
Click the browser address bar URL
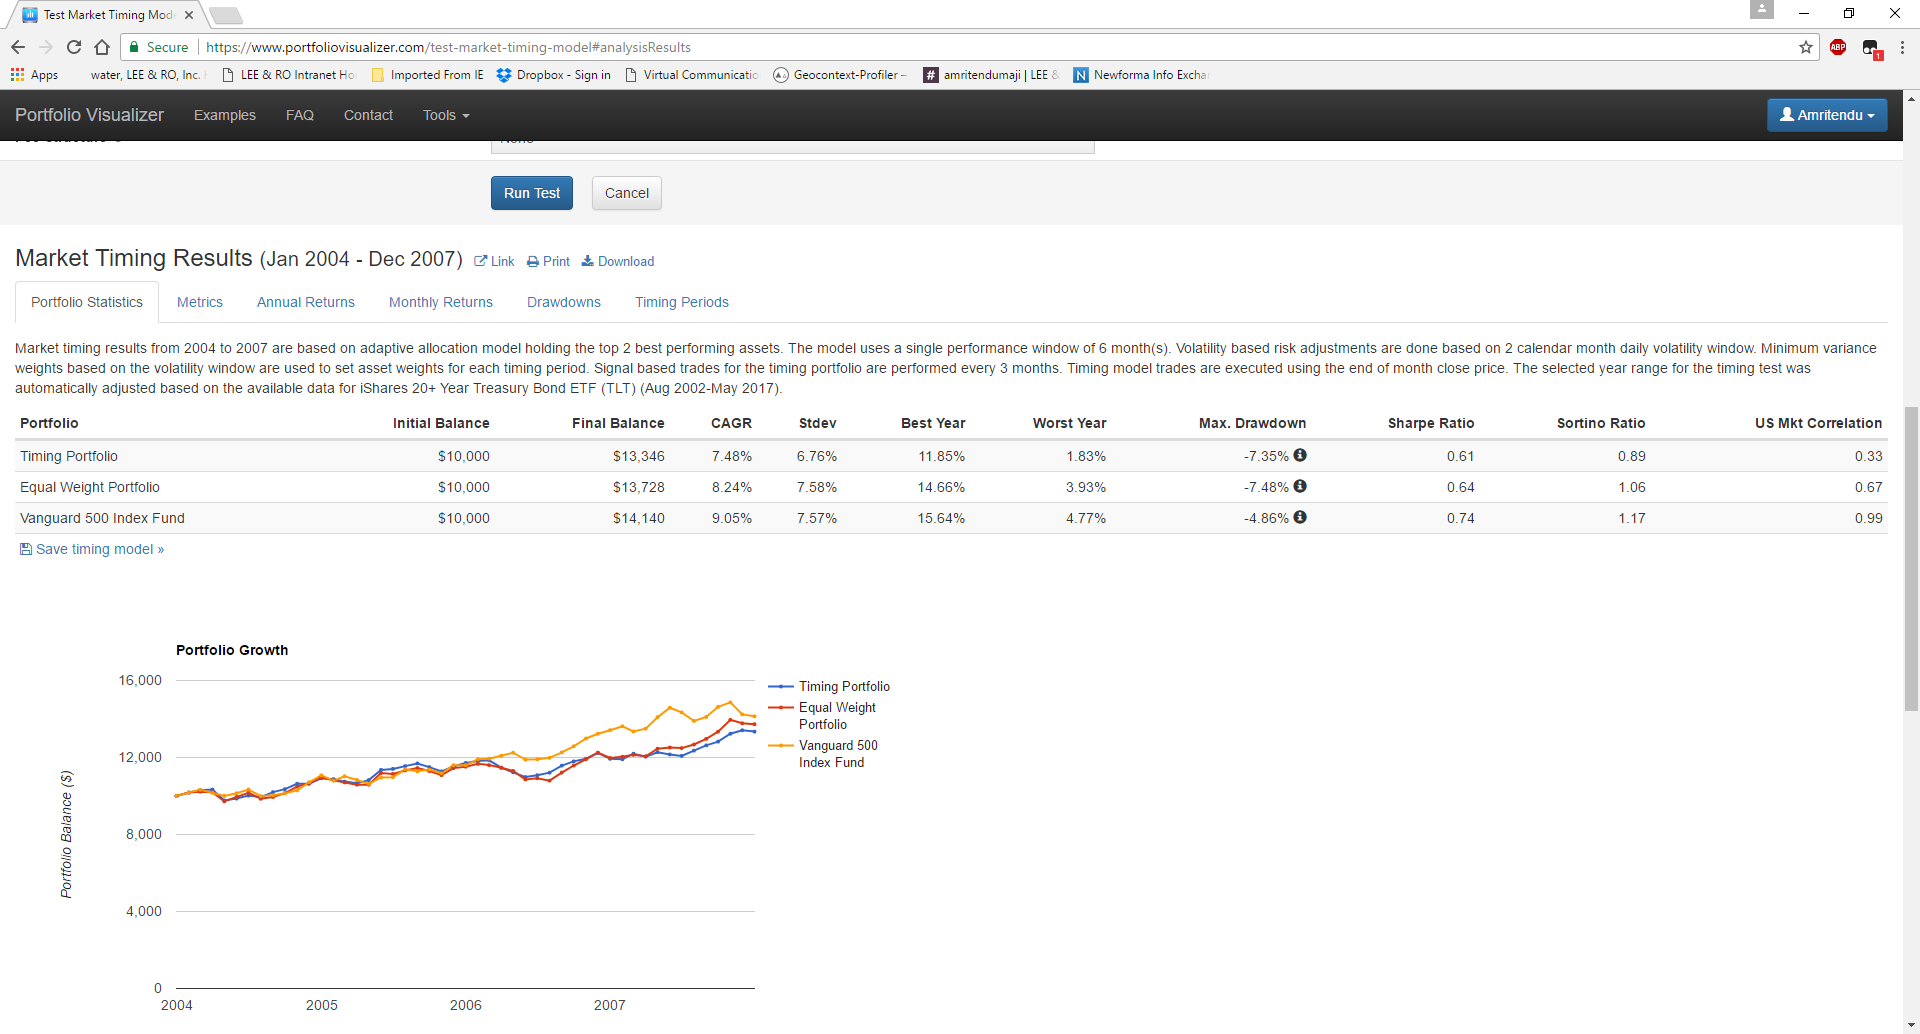(448, 47)
